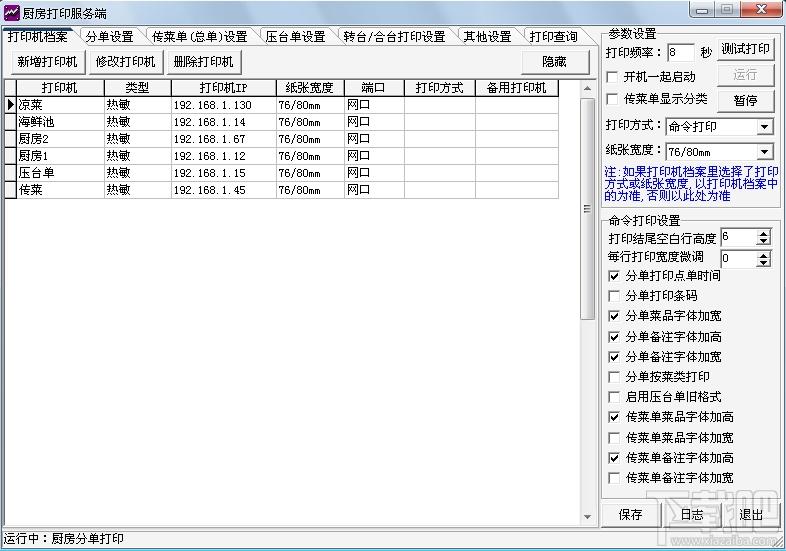786x551 pixels.
Task: Click 新增打印机 button
Action: click(48, 62)
